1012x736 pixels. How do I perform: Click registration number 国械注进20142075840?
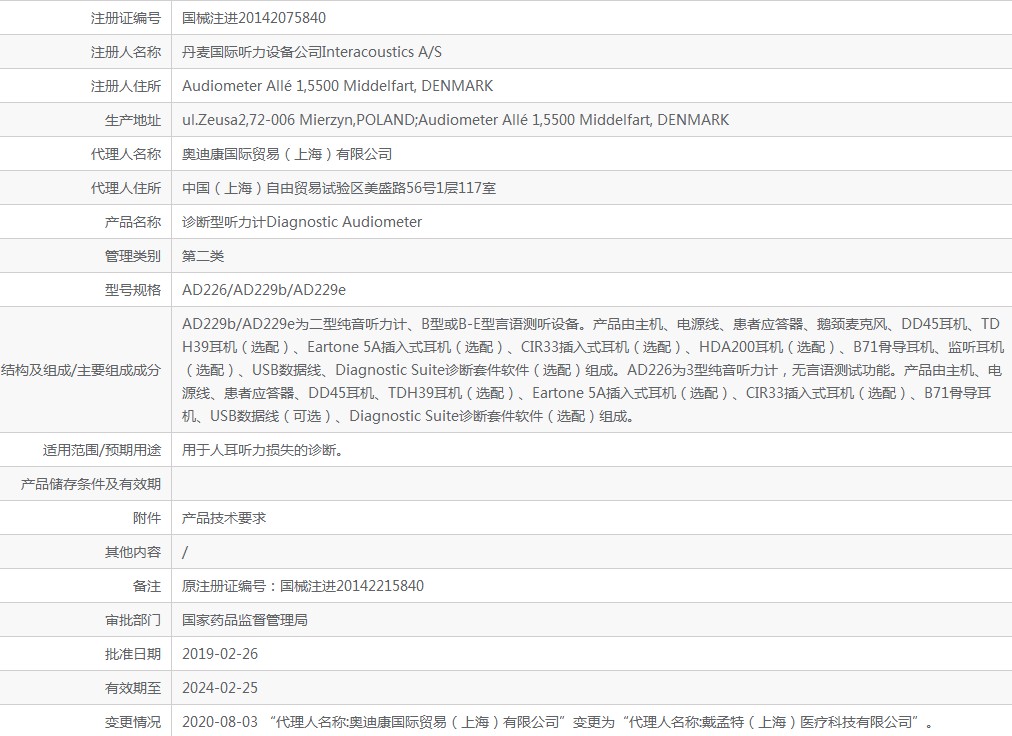tap(254, 18)
